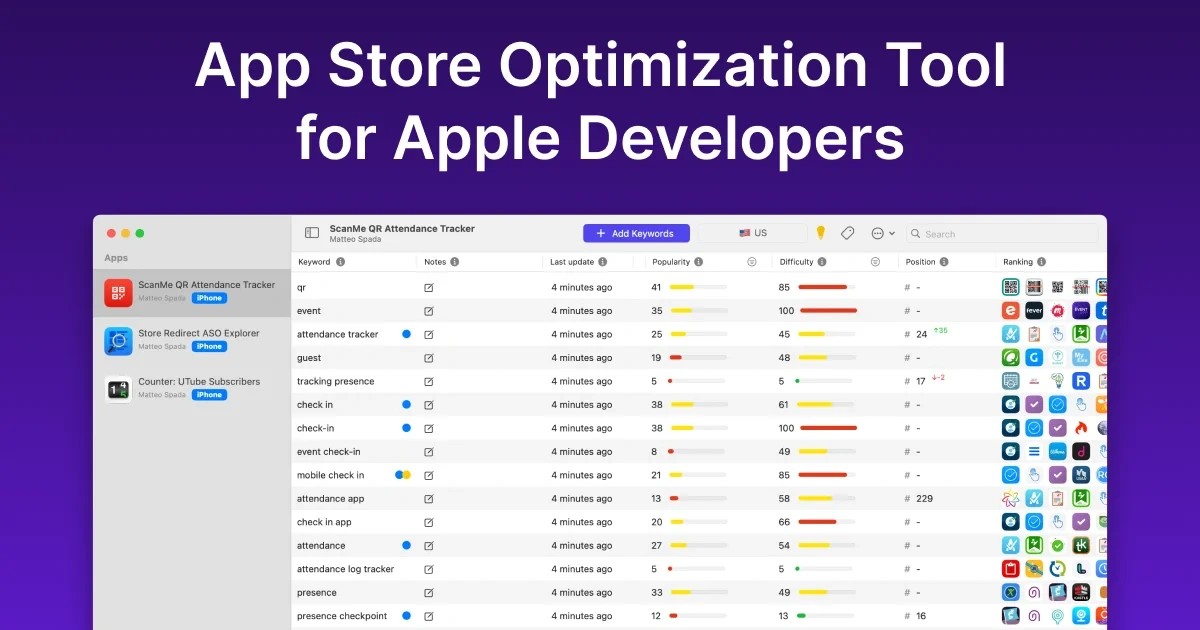This screenshot has width=1200, height=630.
Task: Click the sidebar panel toggle icon near the app title
Action: pyautogui.click(x=311, y=231)
